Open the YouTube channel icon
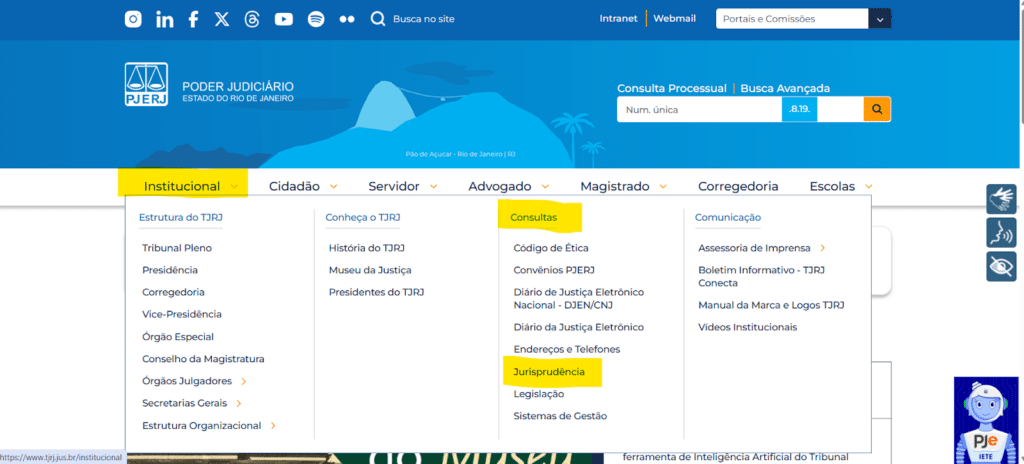This screenshot has height=464, width=1024. 283,19
